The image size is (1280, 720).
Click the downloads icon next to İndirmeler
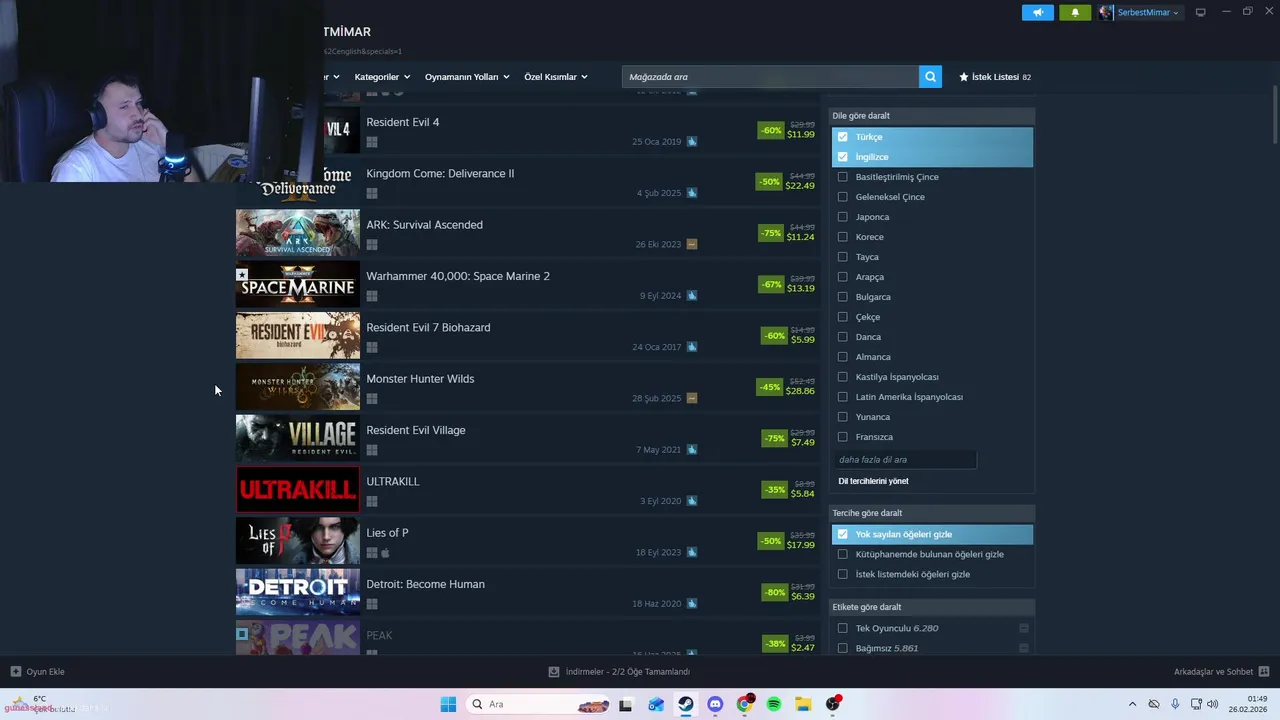554,672
